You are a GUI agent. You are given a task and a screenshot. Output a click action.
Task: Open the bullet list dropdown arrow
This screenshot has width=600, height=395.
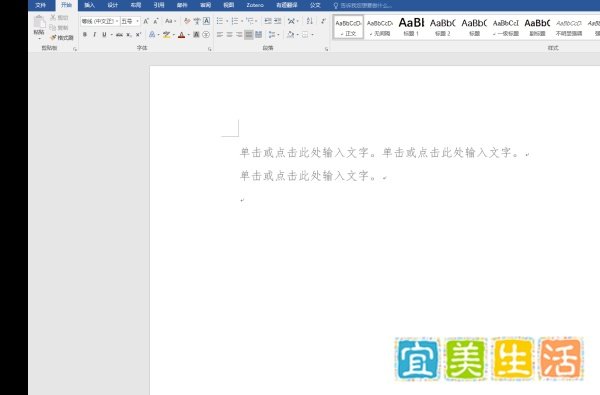pos(227,21)
